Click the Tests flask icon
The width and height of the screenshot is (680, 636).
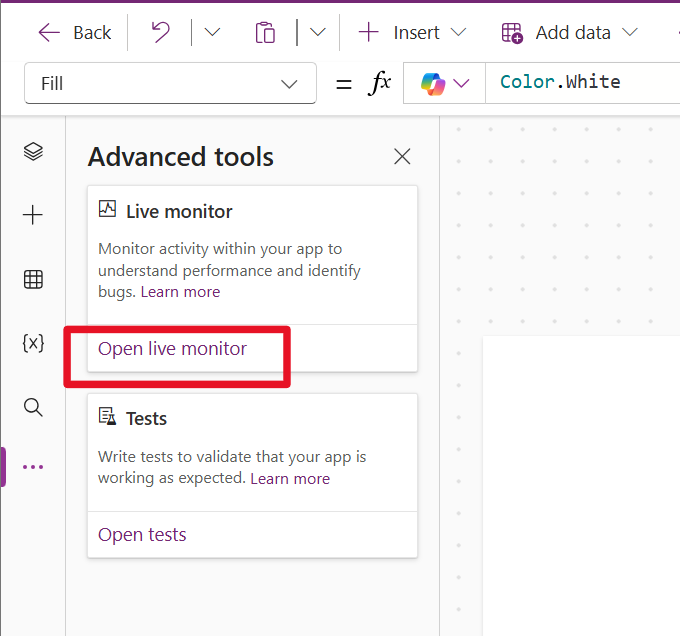[x=107, y=416]
